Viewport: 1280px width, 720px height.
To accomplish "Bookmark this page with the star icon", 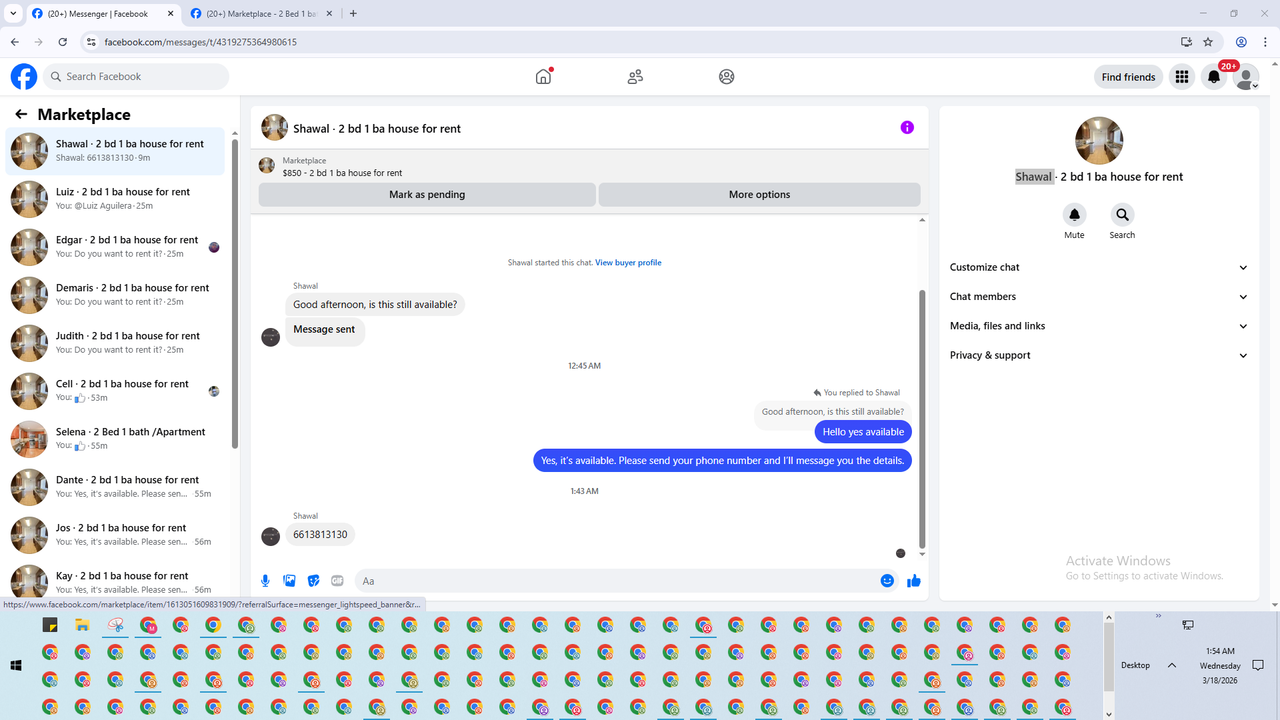I will click(x=1208, y=42).
